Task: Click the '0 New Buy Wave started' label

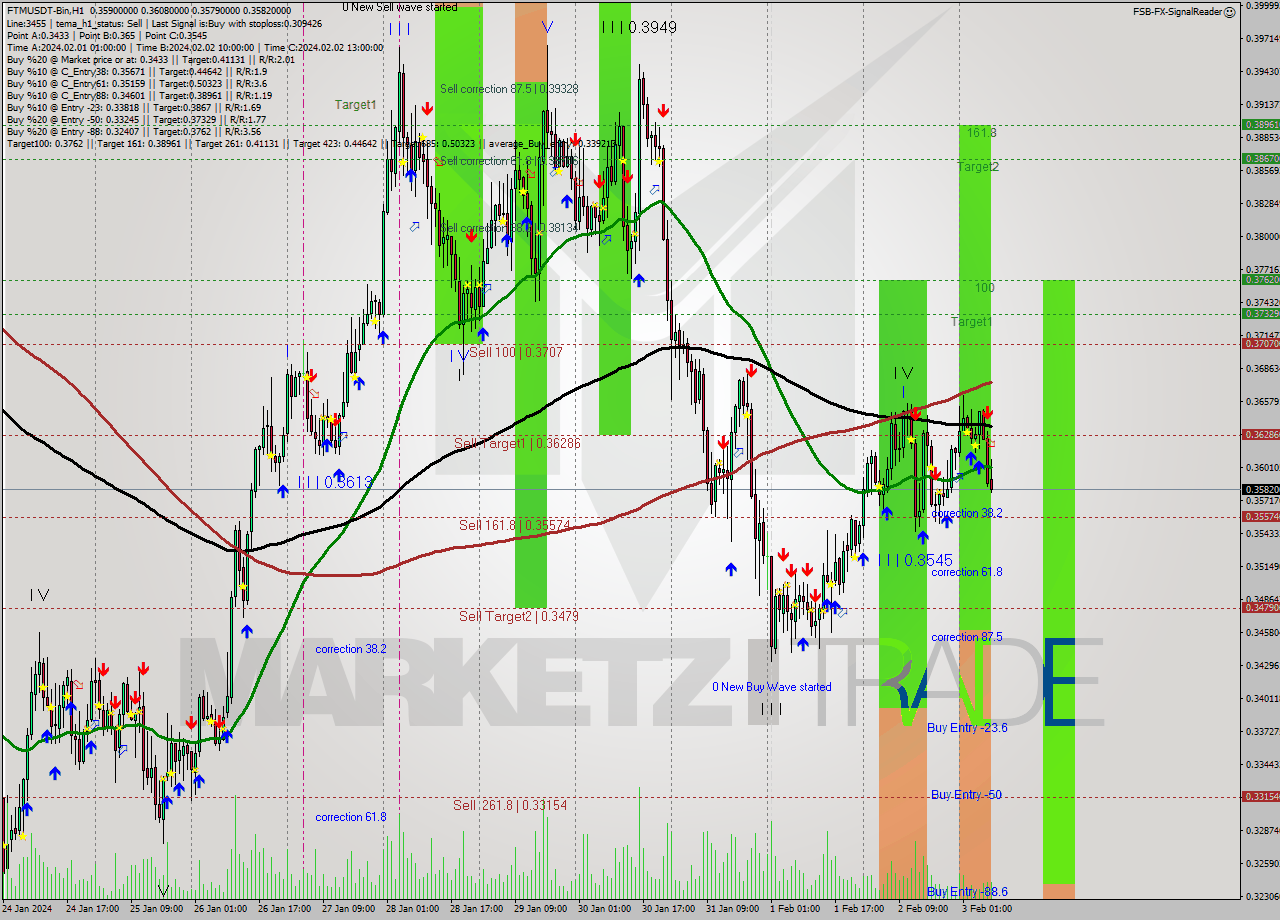Action: (771, 687)
